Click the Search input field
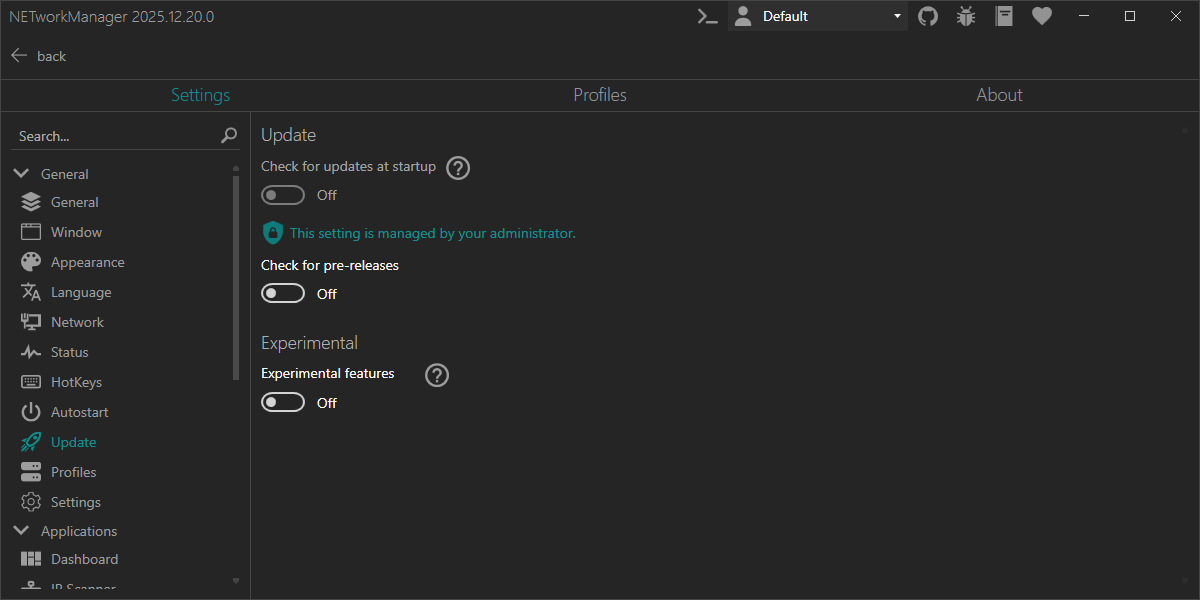 click(115, 136)
